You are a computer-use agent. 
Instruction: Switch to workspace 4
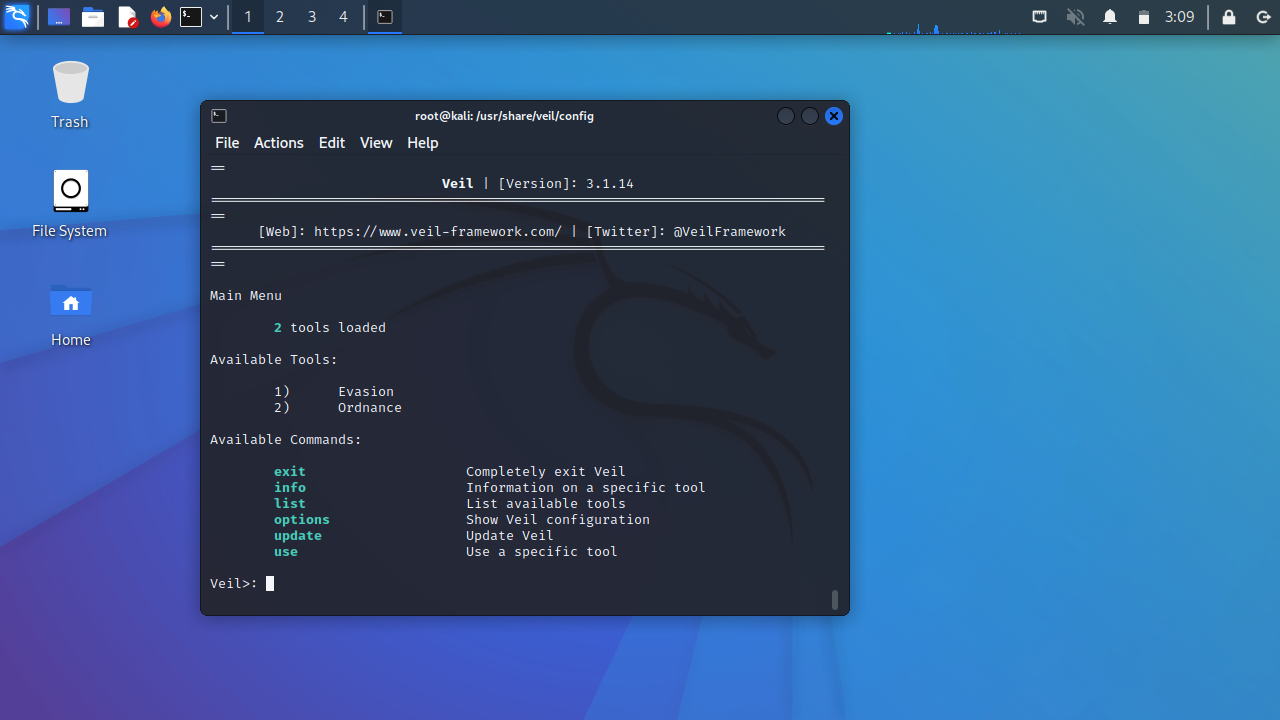344,17
